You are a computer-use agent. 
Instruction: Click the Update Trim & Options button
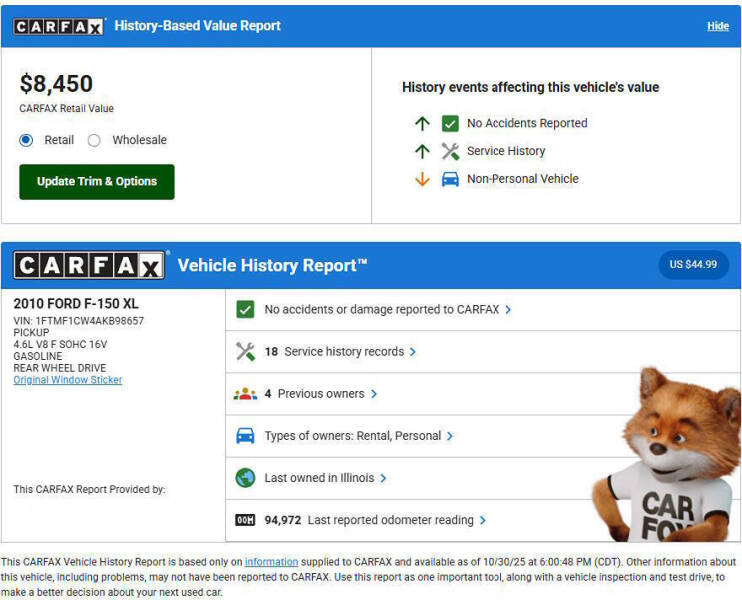click(97, 182)
